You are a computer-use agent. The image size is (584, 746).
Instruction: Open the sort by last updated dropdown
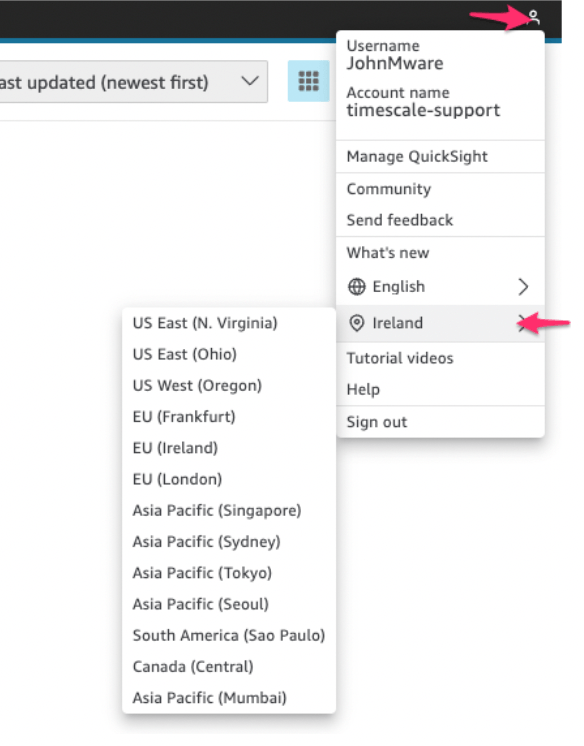click(134, 81)
